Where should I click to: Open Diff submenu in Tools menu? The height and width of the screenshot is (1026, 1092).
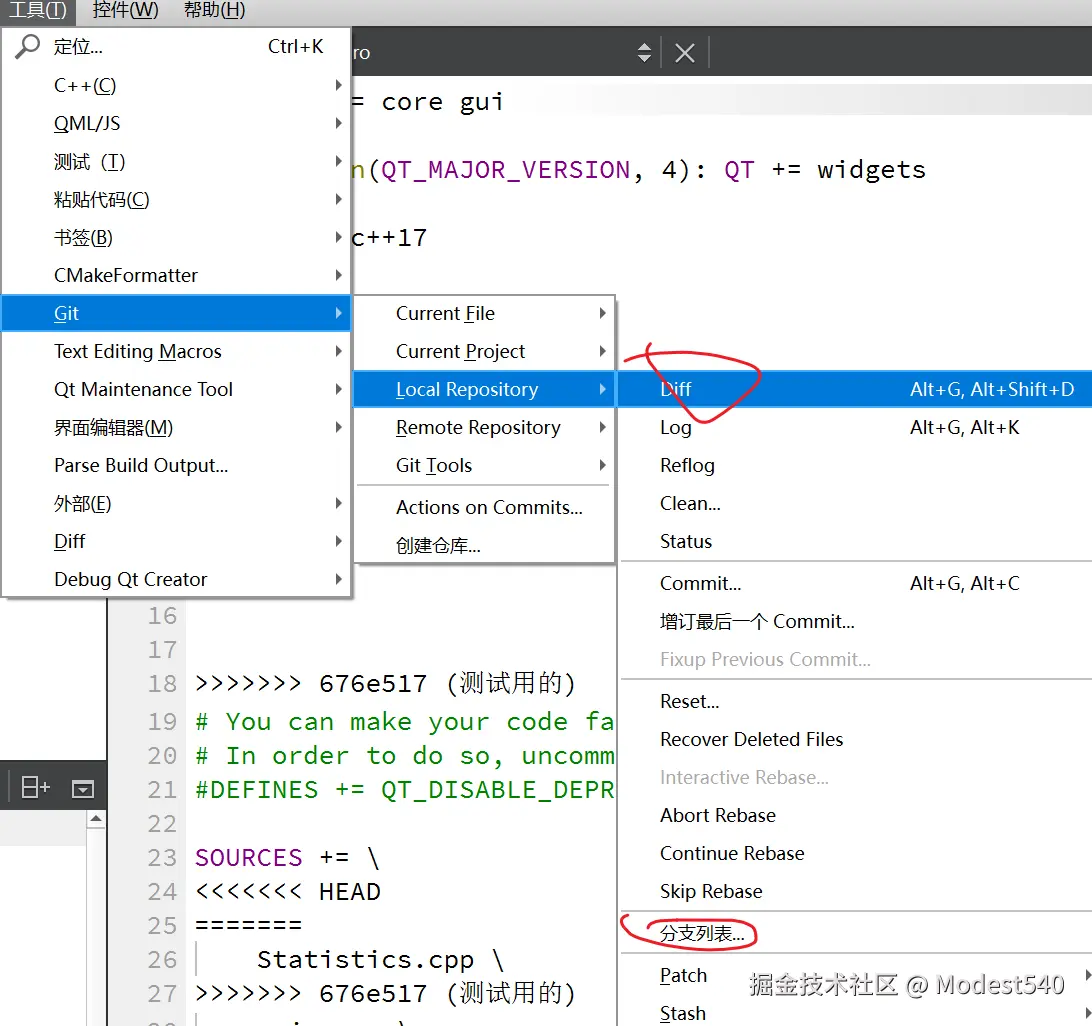pos(176,541)
